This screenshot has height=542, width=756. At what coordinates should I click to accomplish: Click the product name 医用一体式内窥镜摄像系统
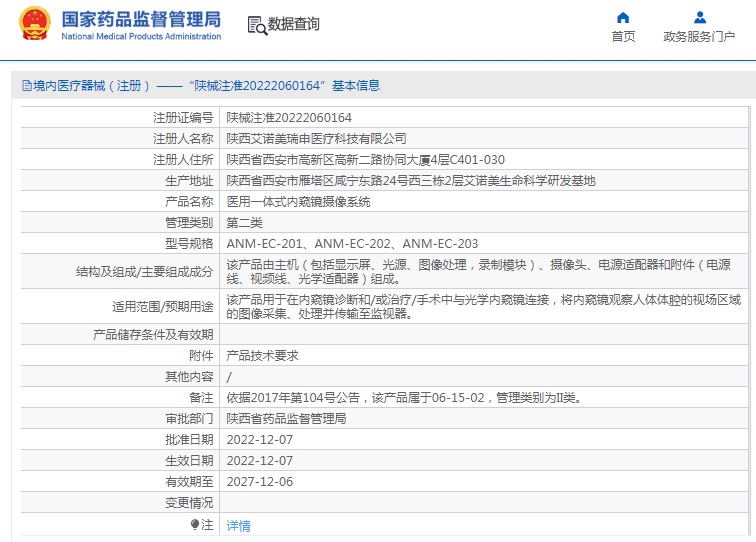click(x=298, y=201)
